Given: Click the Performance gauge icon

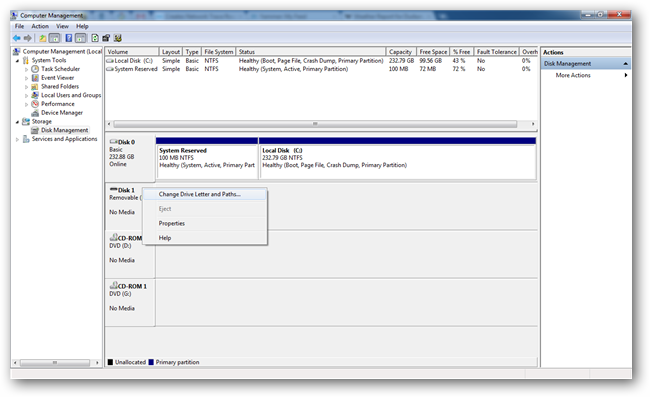Looking at the screenshot, I should click(35, 104).
